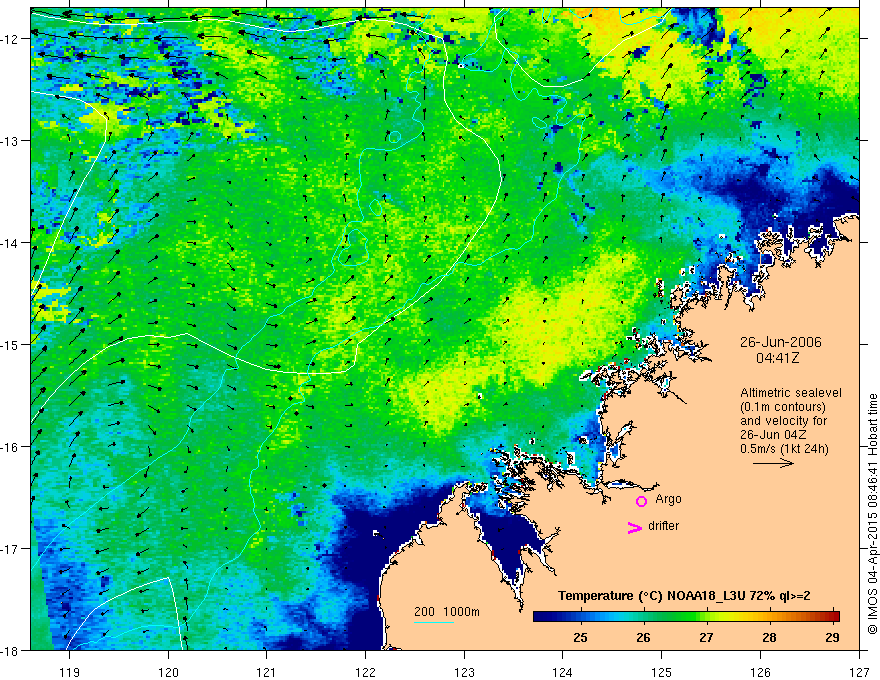The width and height of the screenshot is (880, 680).
Task: Select the time label 04:41Z
Action: [777, 357]
